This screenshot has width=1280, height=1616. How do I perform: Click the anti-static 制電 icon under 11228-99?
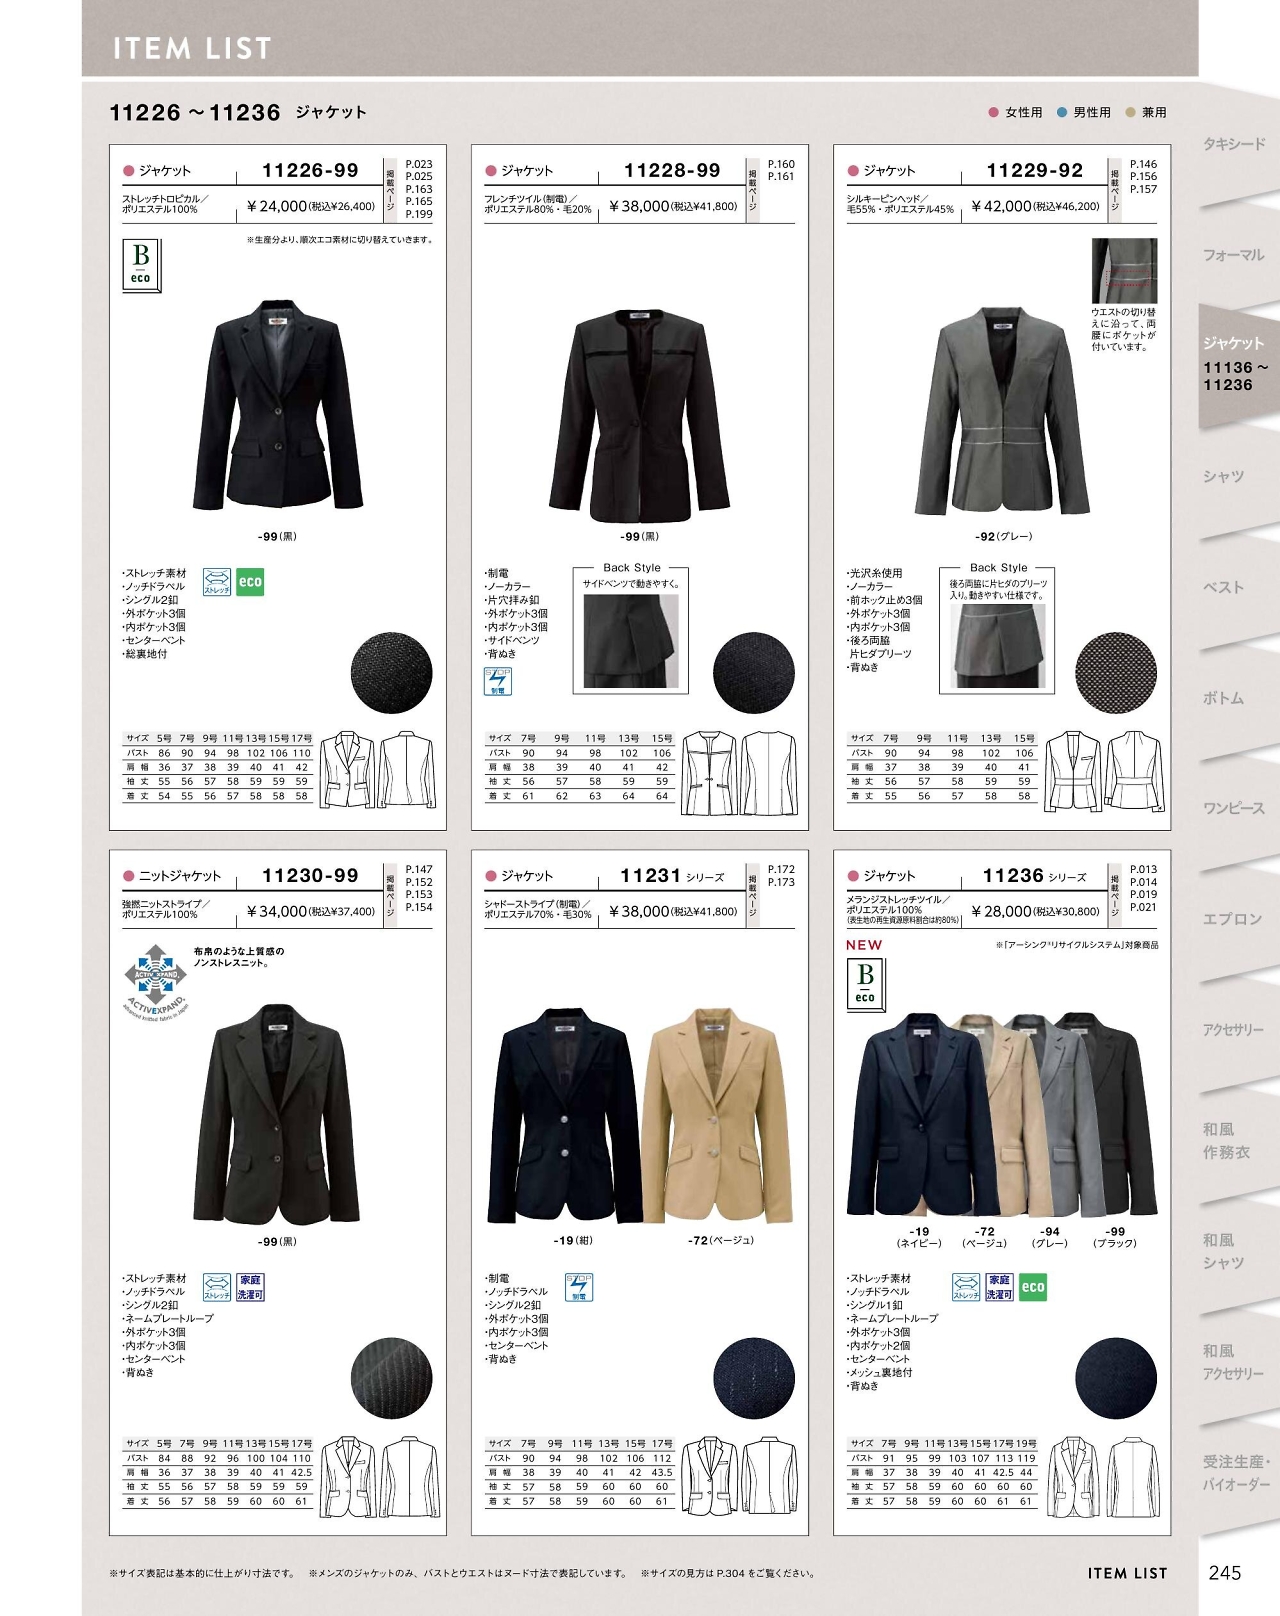click(497, 681)
